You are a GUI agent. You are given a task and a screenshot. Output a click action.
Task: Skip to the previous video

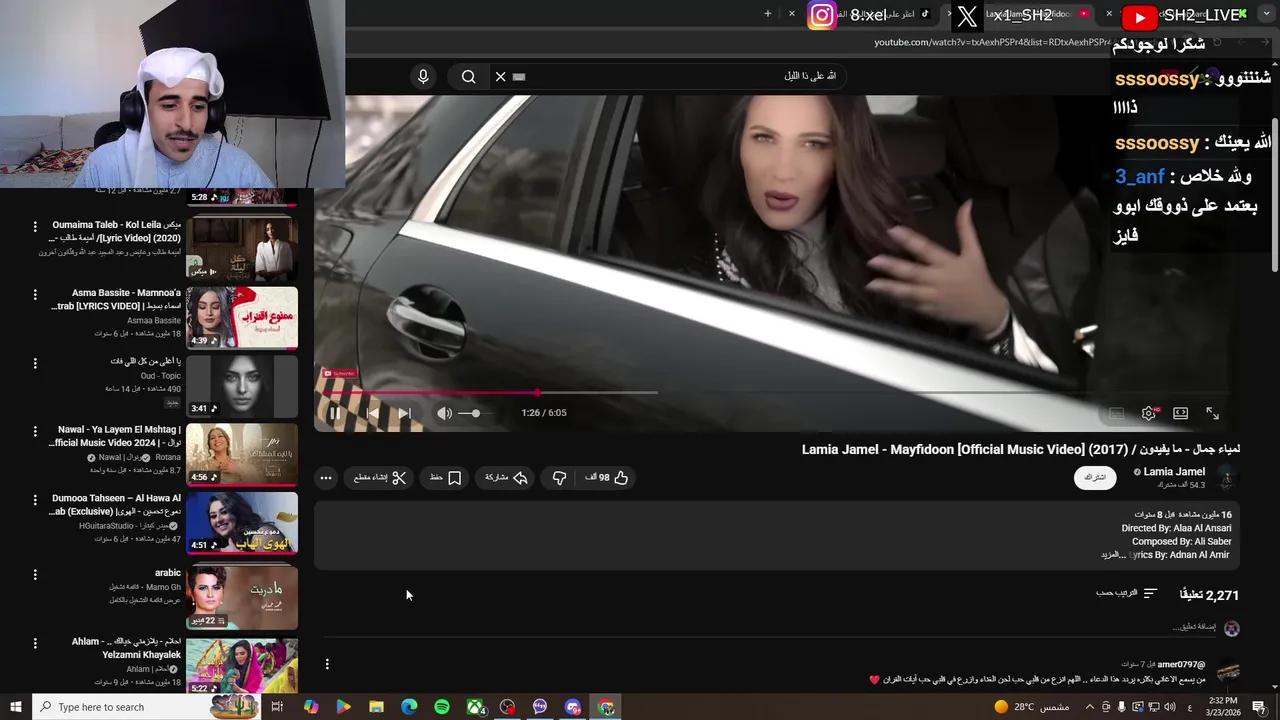click(x=372, y=413)
